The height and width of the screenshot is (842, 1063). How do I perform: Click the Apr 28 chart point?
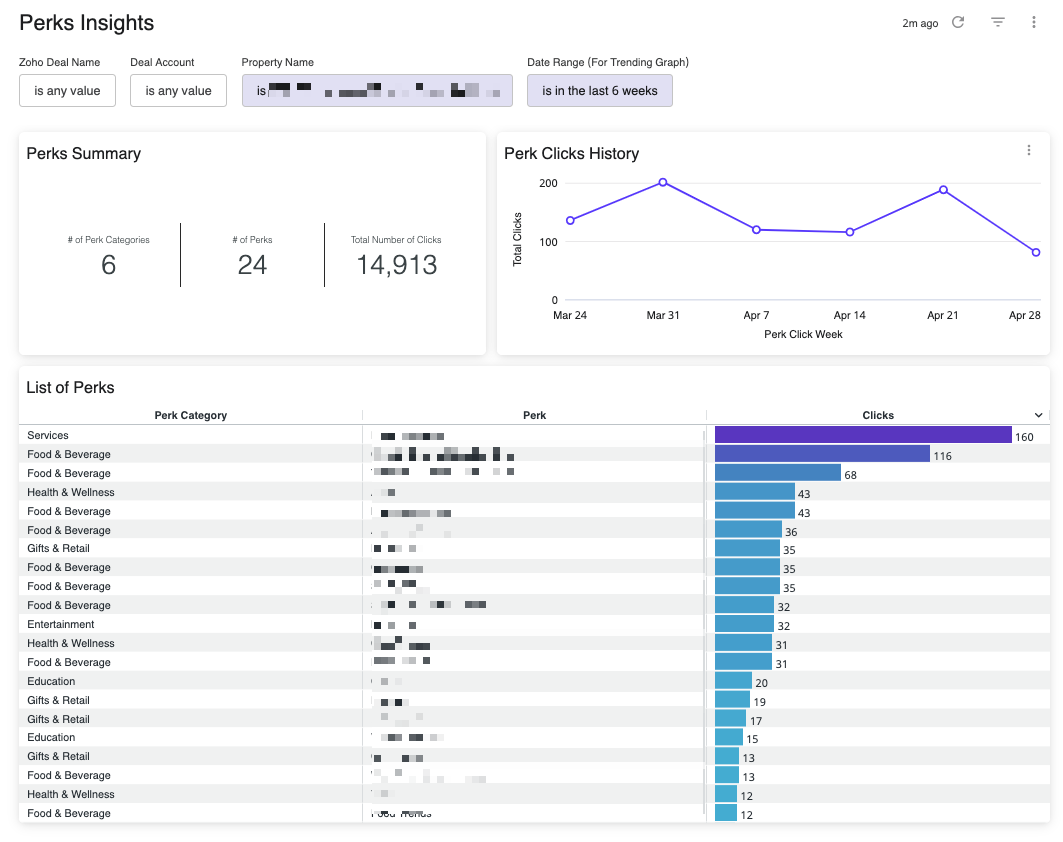point(1036,252)
